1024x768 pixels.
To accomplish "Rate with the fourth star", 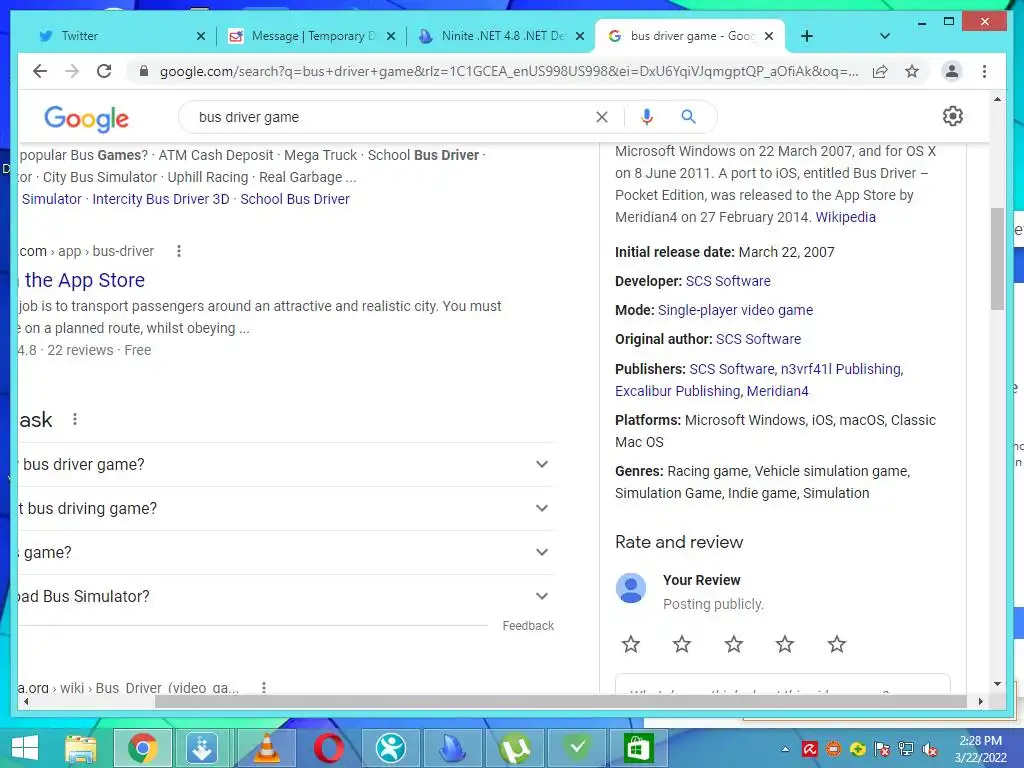I will [x=784, y=645].
